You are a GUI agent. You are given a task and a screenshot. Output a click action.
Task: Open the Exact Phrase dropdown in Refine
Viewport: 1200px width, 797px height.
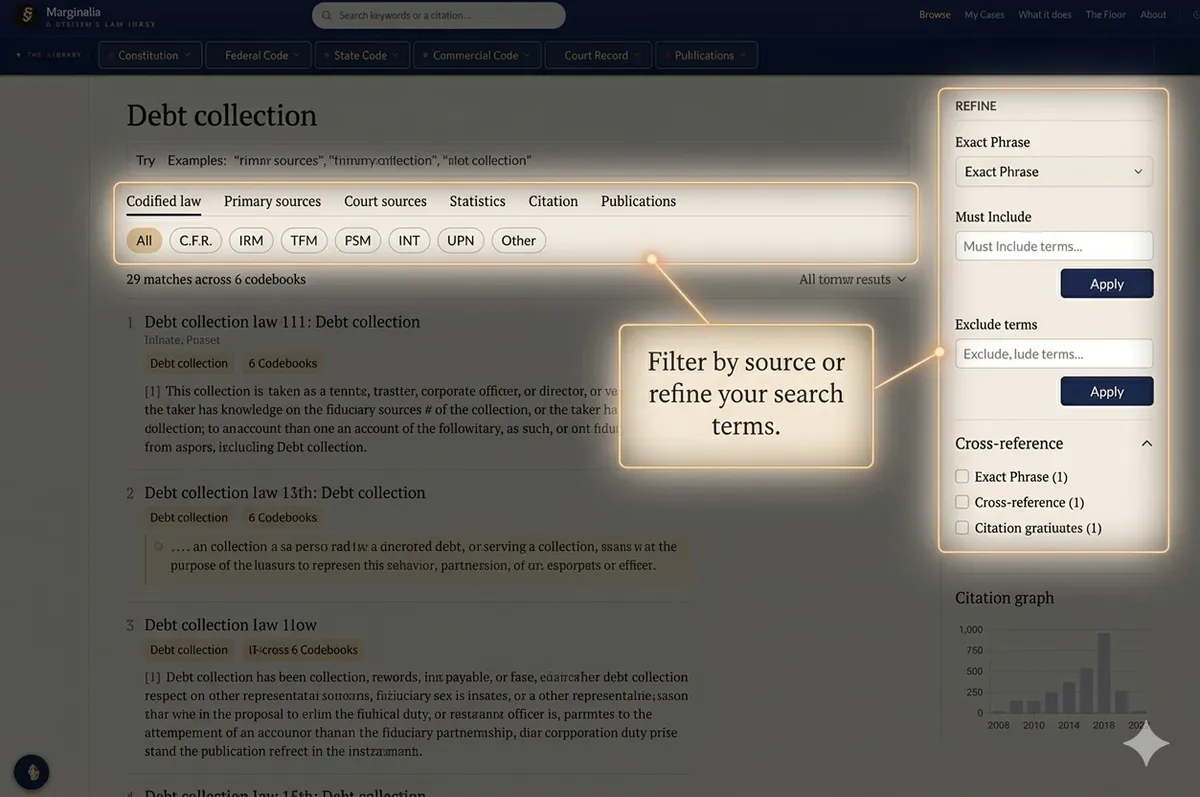tap(1054, 172)
